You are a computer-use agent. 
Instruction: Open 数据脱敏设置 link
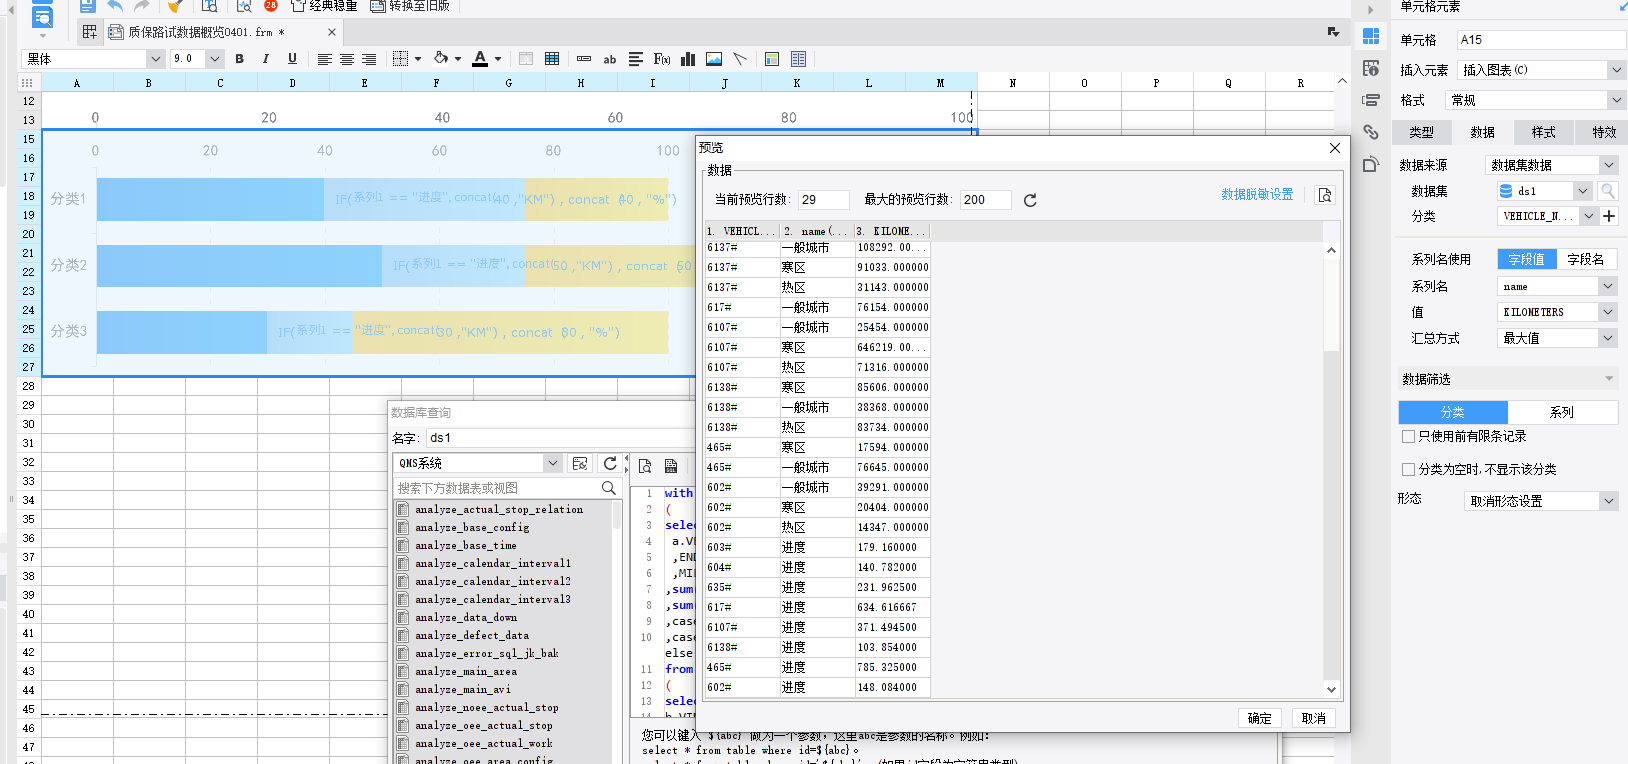(x=1257, y=194)
